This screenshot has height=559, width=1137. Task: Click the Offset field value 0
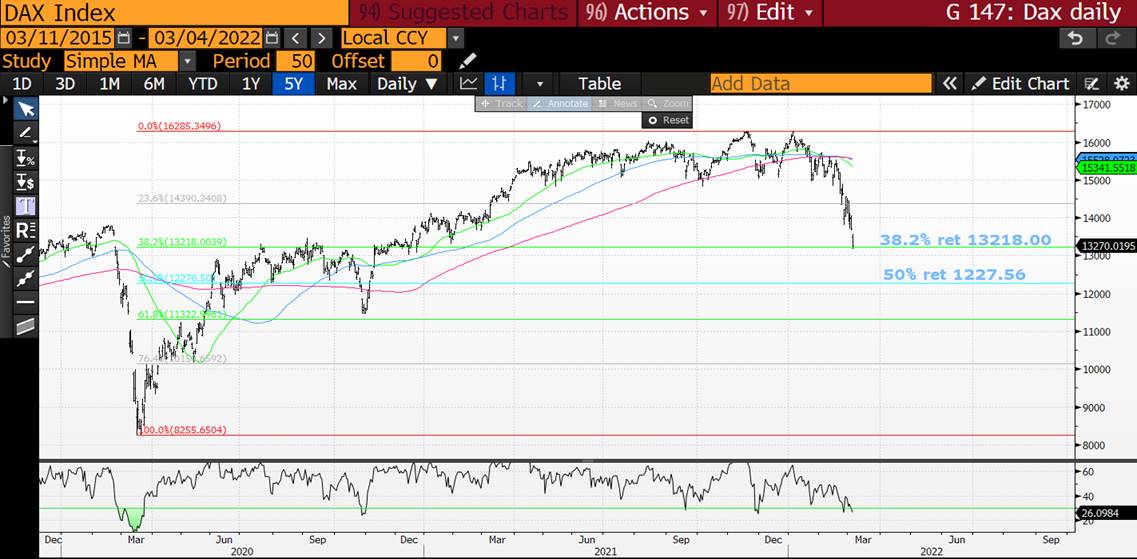point(416,61)
